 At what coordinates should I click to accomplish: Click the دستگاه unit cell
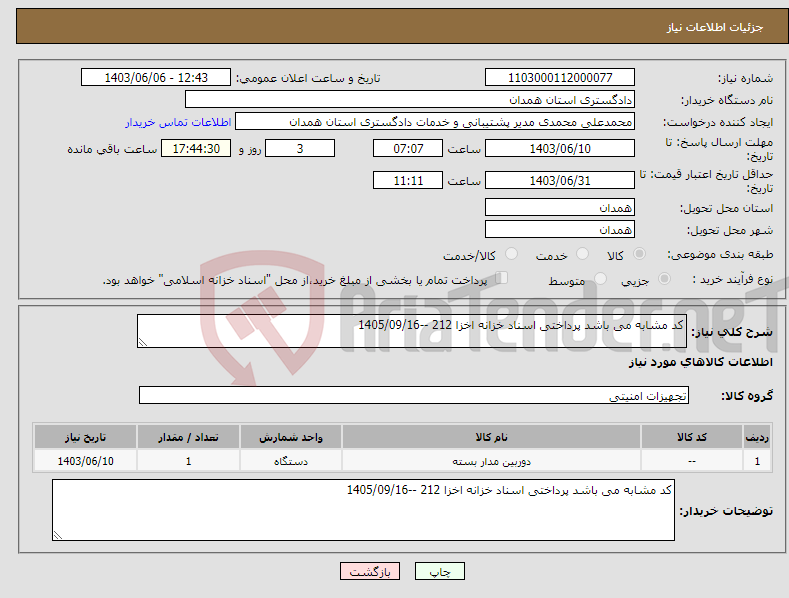click(291, 461)
